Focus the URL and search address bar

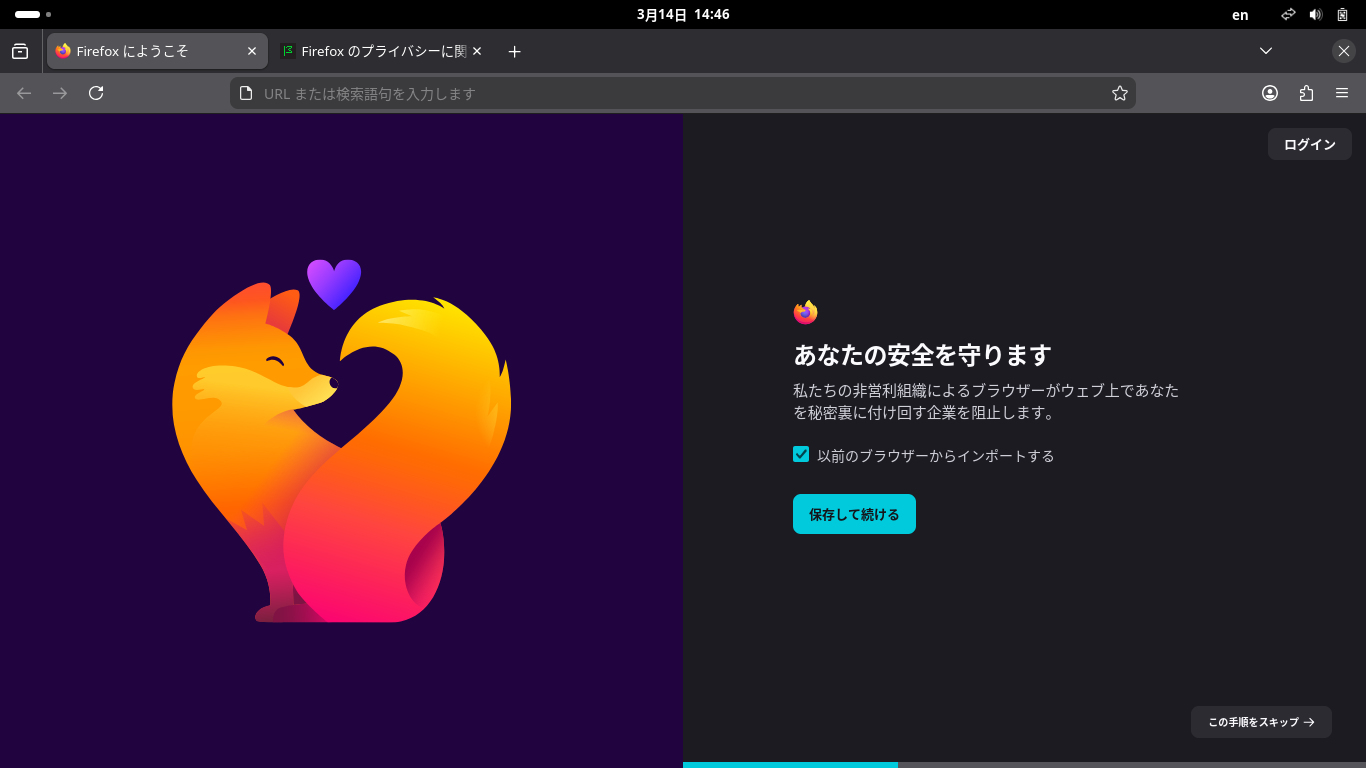(x=683, y=93)
